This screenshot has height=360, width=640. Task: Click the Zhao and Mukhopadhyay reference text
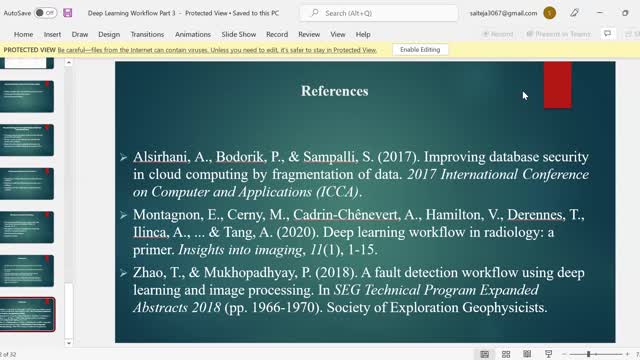[359, 290]
